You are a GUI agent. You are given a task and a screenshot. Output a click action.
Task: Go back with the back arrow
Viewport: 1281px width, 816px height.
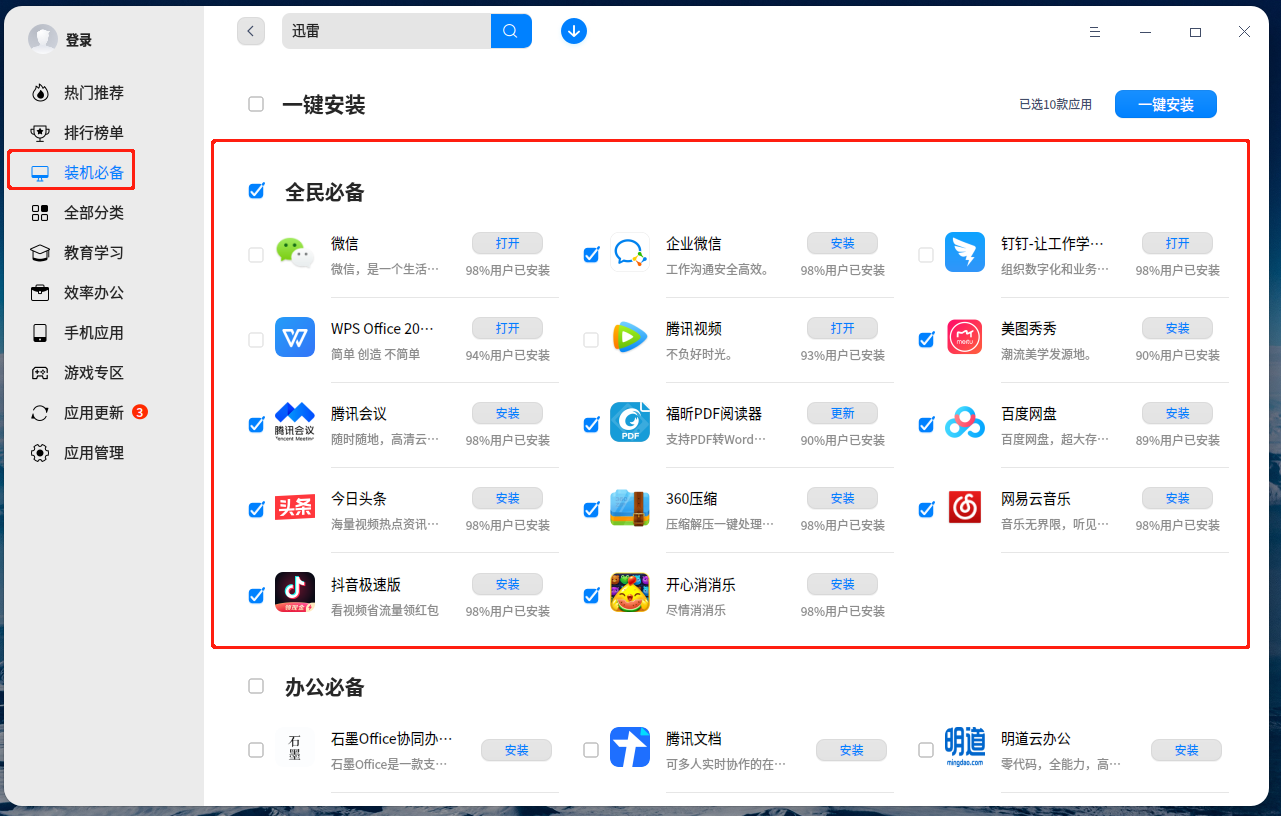pyautogui.click(x=251, y=31)
